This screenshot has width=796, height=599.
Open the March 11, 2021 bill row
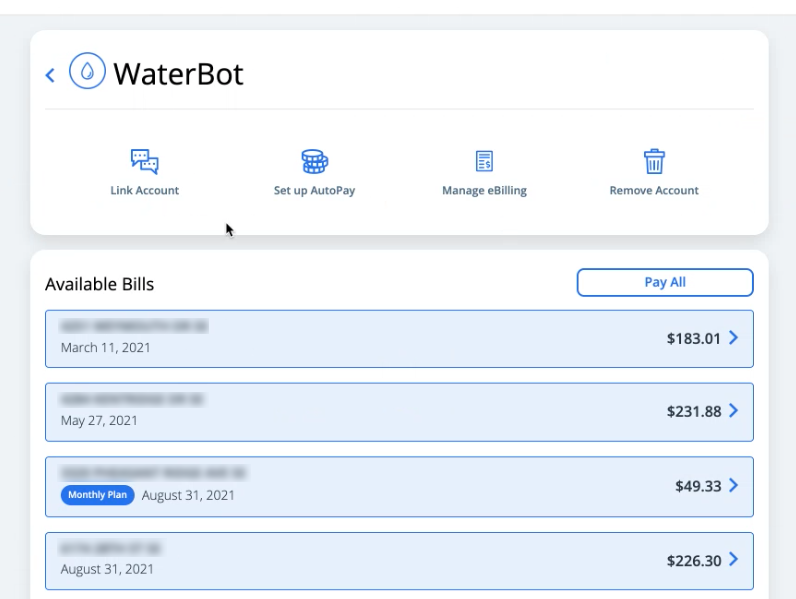coord(399,339)
